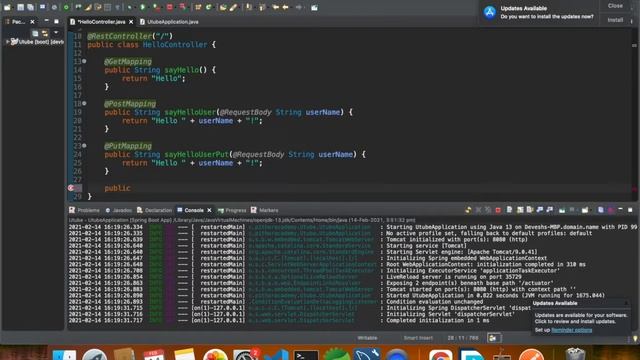
Task: Click the Close button in the update notification
Action: click(615, 6)
